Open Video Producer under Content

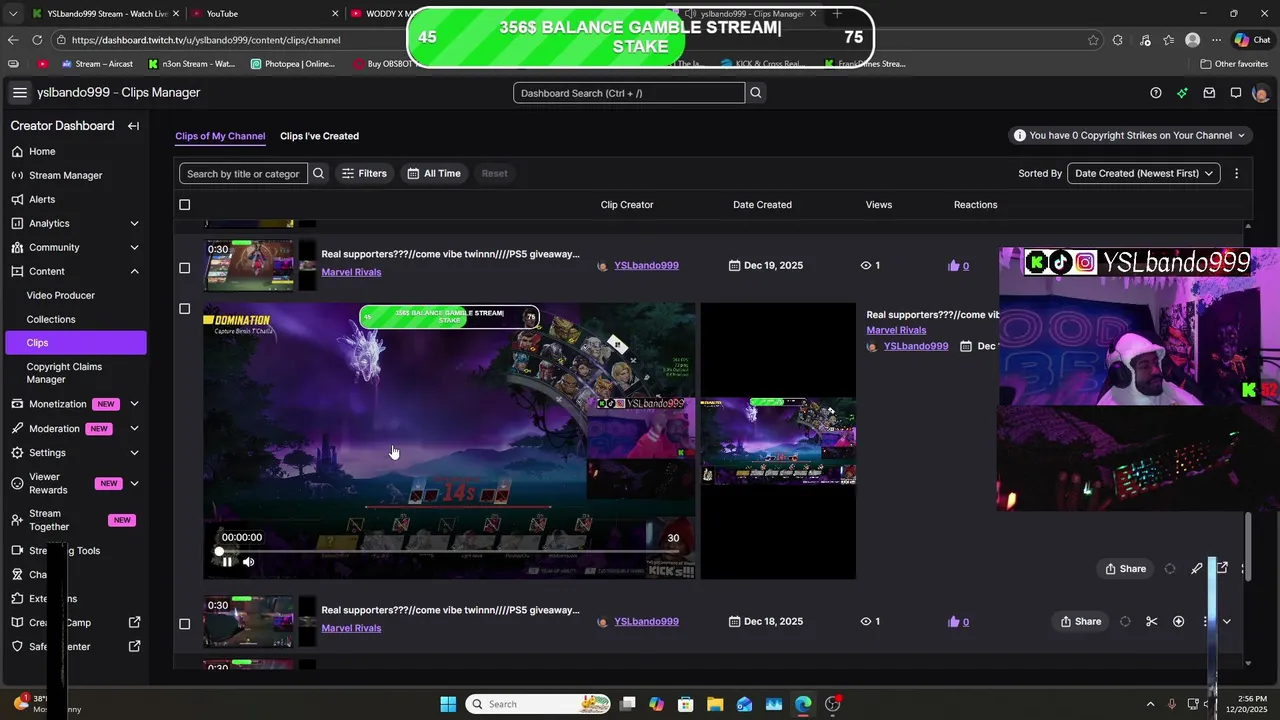click(61, 295)
